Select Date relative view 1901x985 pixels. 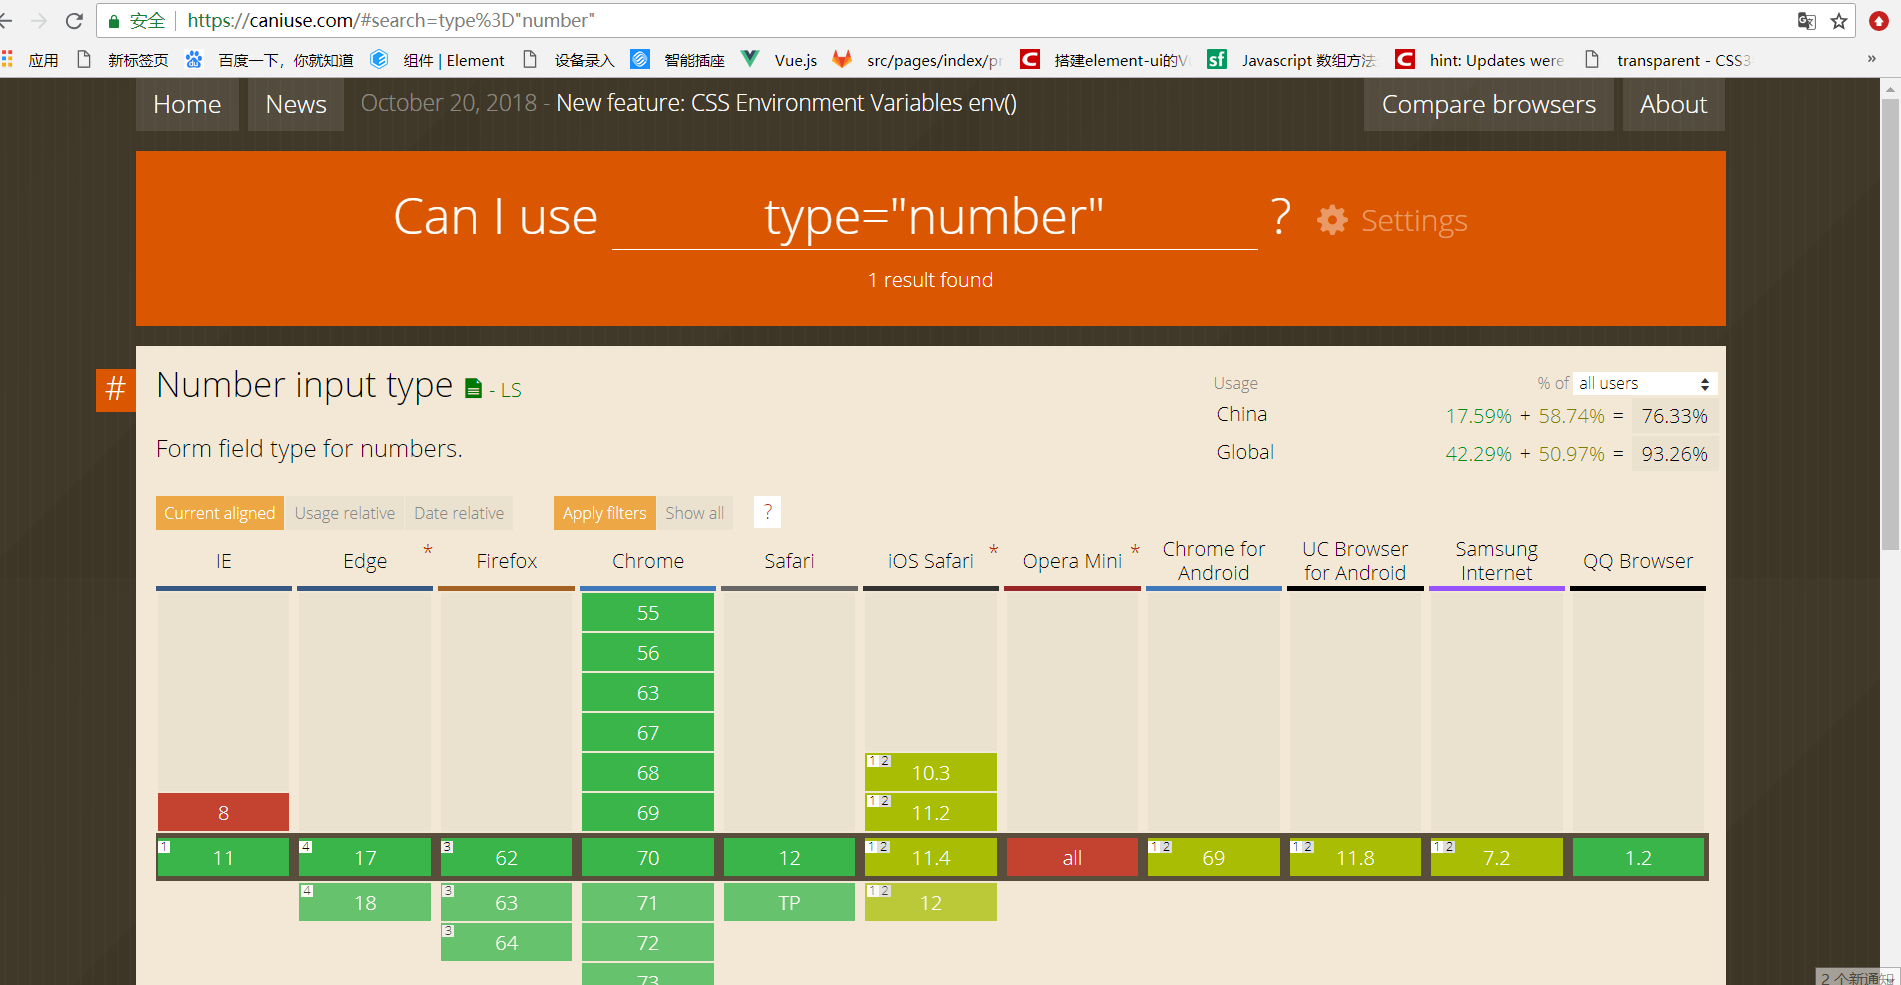click(x=459, y=513)
